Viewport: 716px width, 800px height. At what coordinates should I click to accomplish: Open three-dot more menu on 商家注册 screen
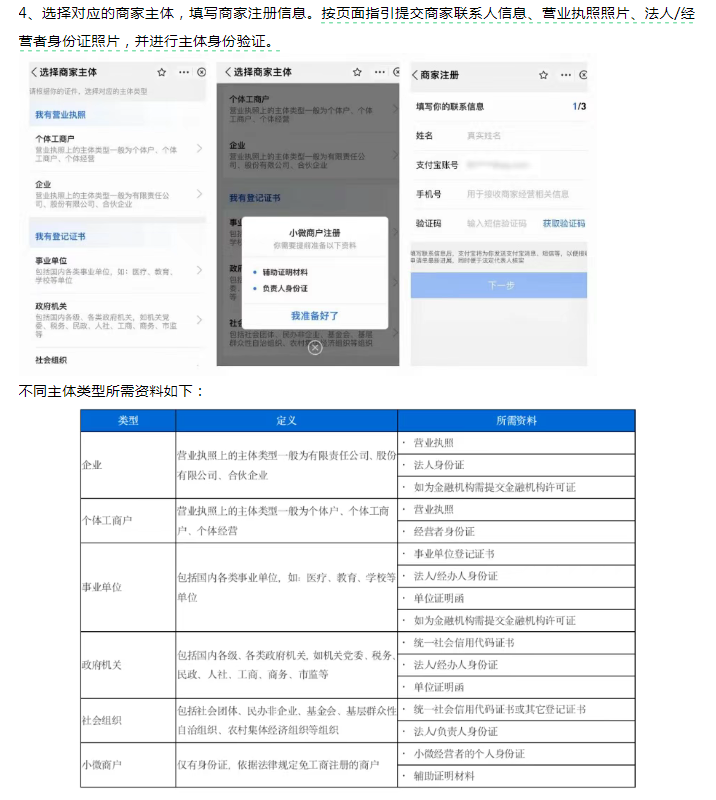point(565,75)
